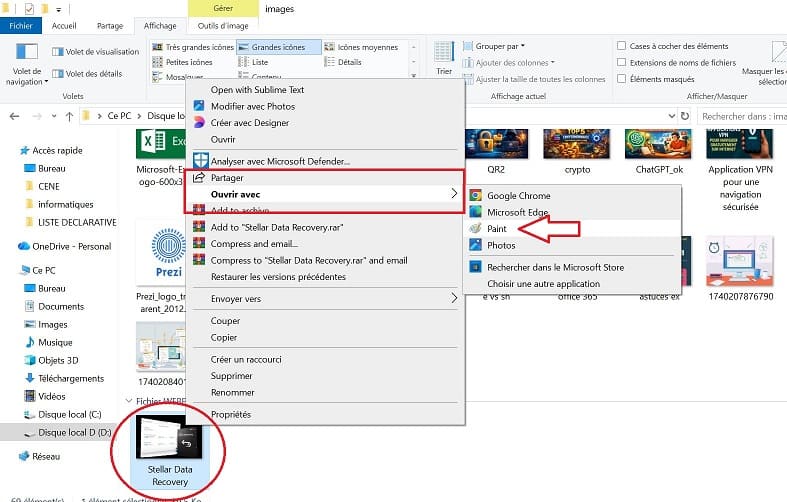Viewport: 787px width, 502px height.
Task: Expand the Ouvrir avec submenu arrow
Action: [454, 194]
